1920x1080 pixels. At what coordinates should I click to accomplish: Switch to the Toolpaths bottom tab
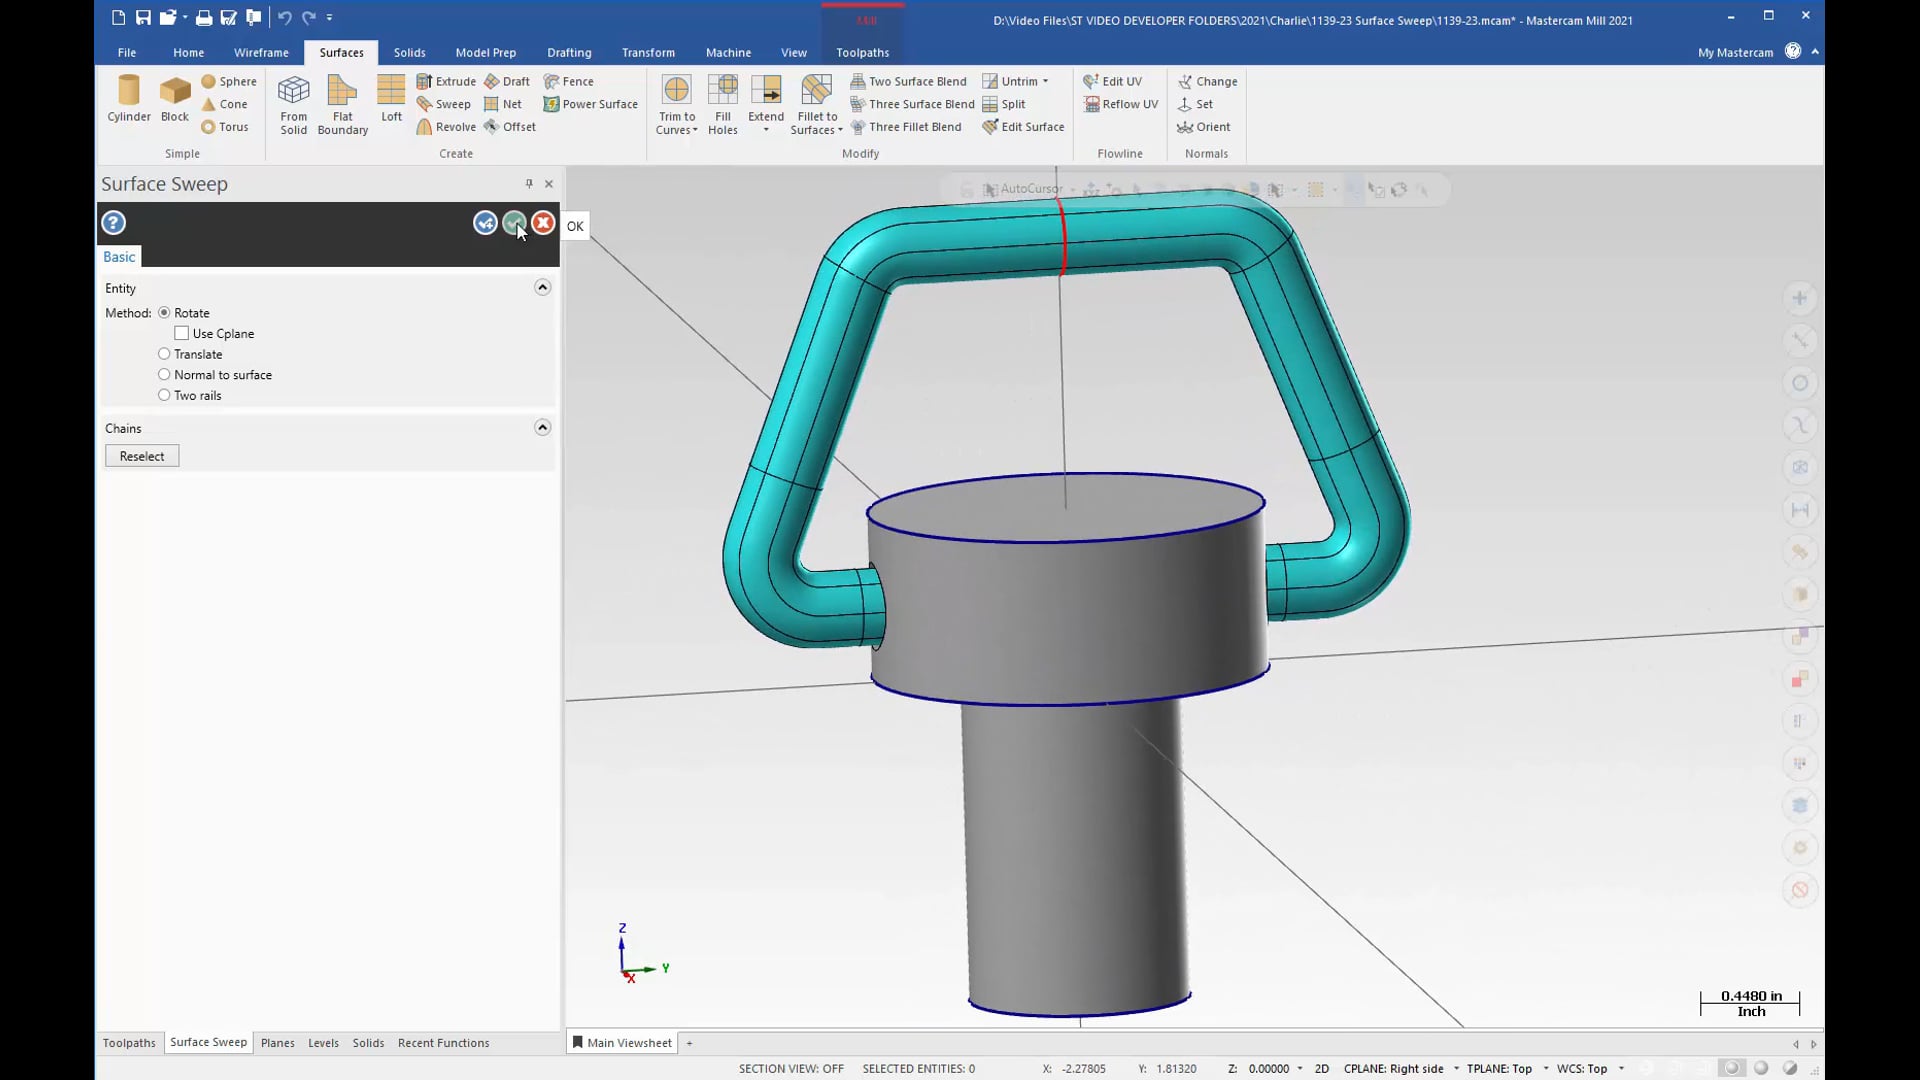(x=129, y=1042)
